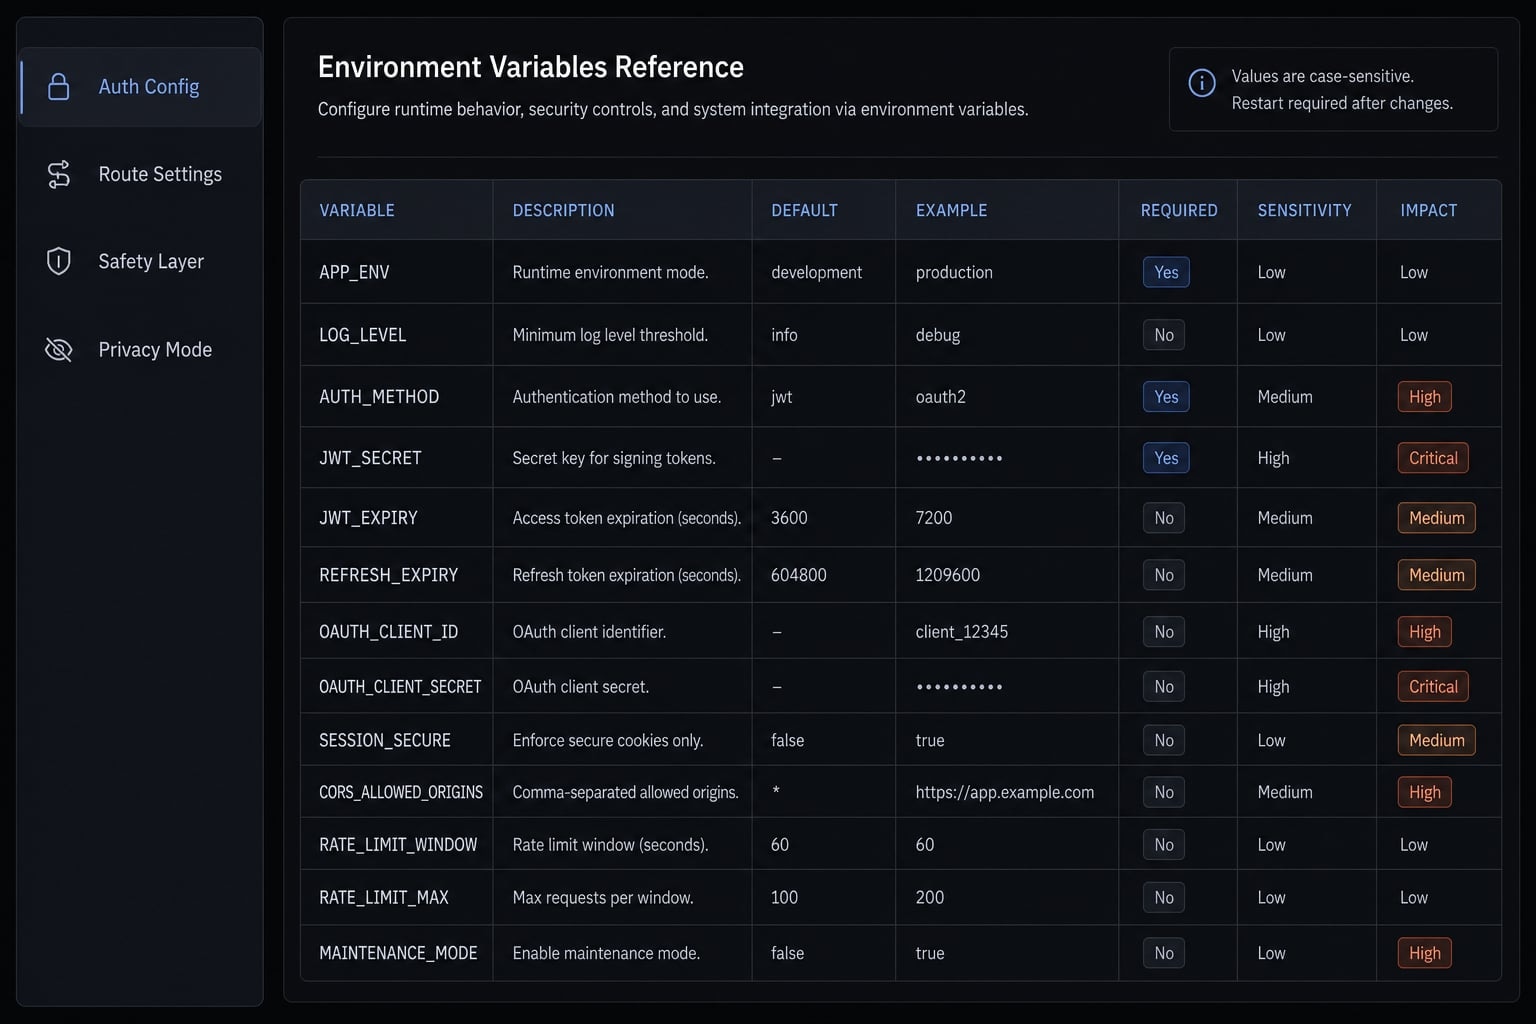This screenshot has height=1024, width=1536.
Task: Click the jwt default value
Action: point(782,397)
